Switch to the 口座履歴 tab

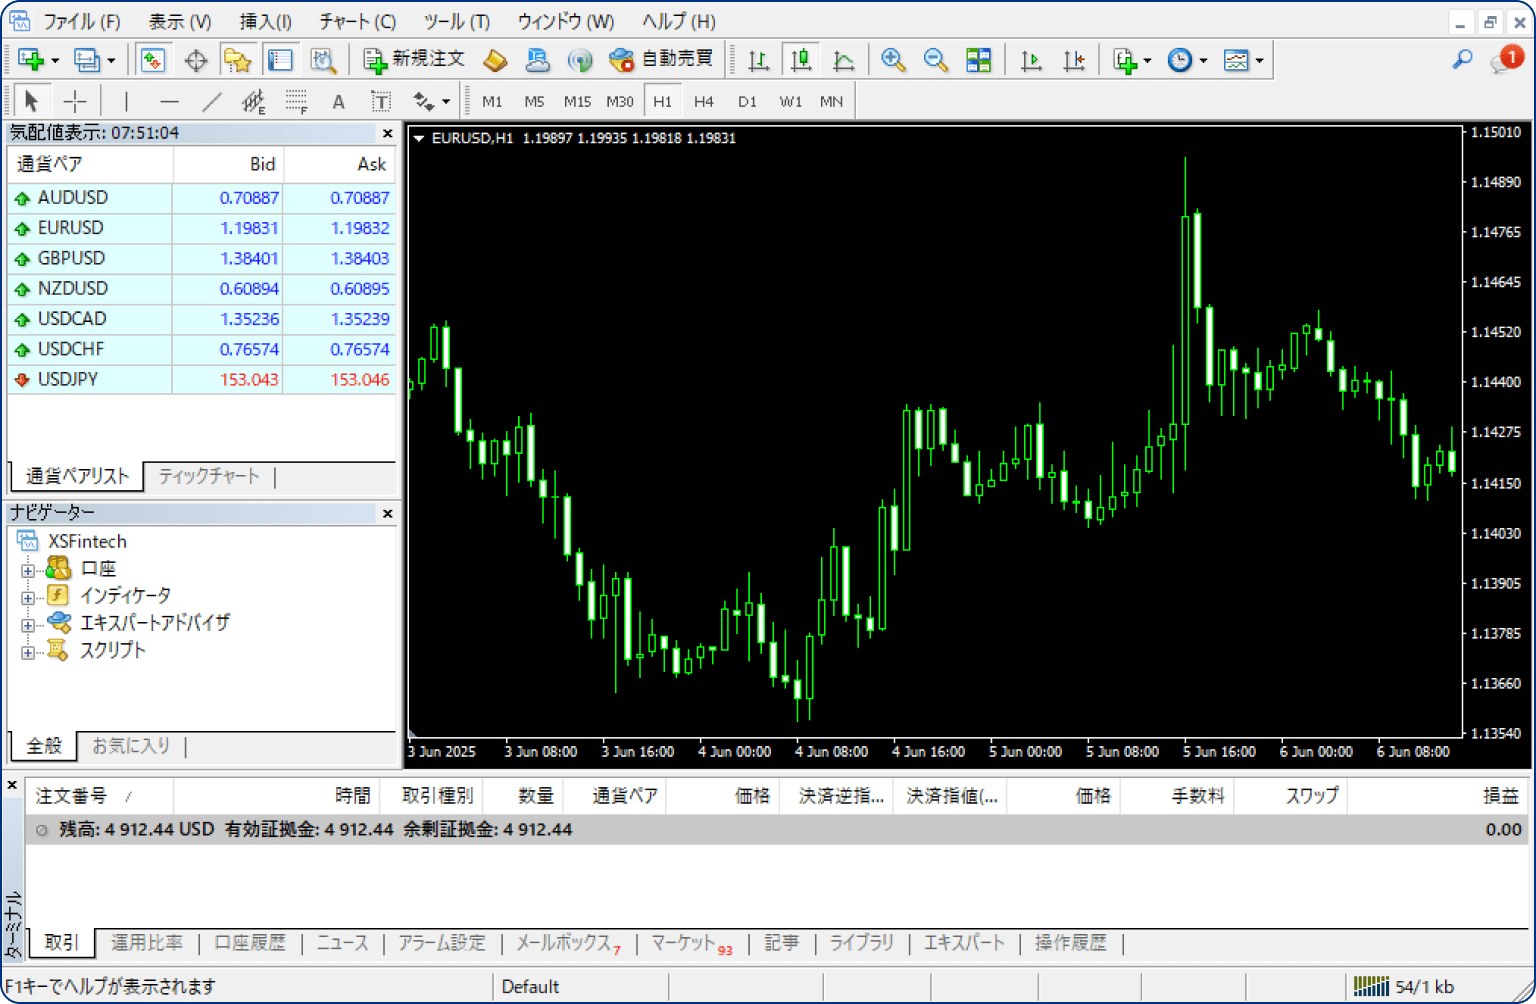point(250,943)
